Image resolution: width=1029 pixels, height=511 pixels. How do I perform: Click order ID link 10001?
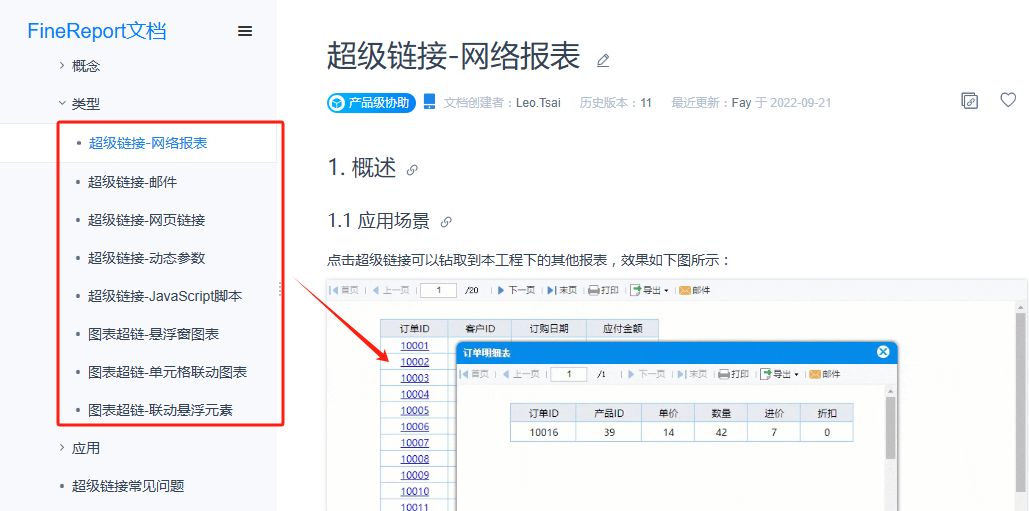coord(414,346)
